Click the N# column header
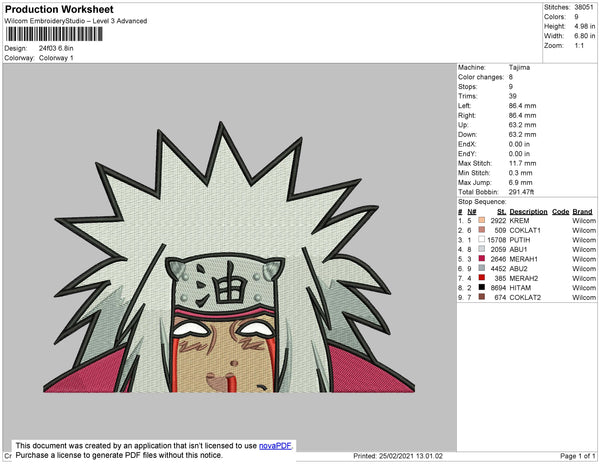This screenshot has height=464, width=600. click(x=471, y=212)
